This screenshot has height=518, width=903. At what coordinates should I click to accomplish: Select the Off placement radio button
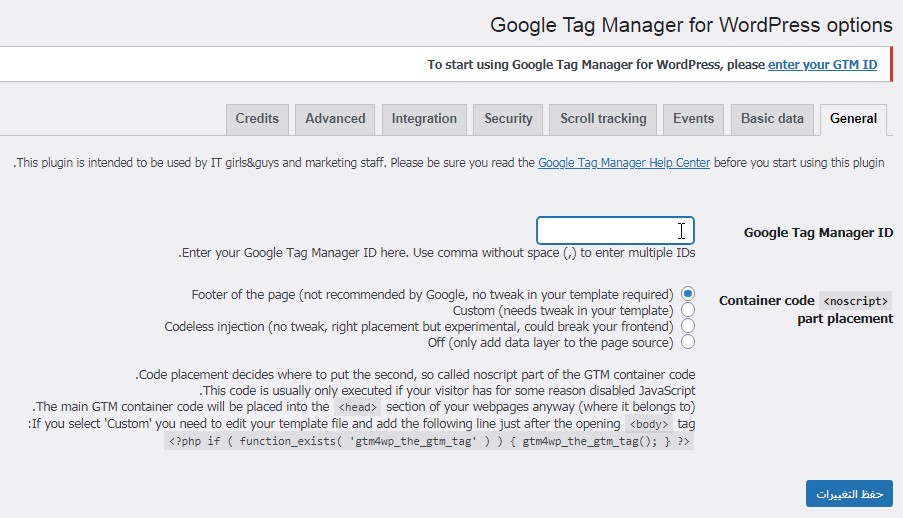(688, 342)
